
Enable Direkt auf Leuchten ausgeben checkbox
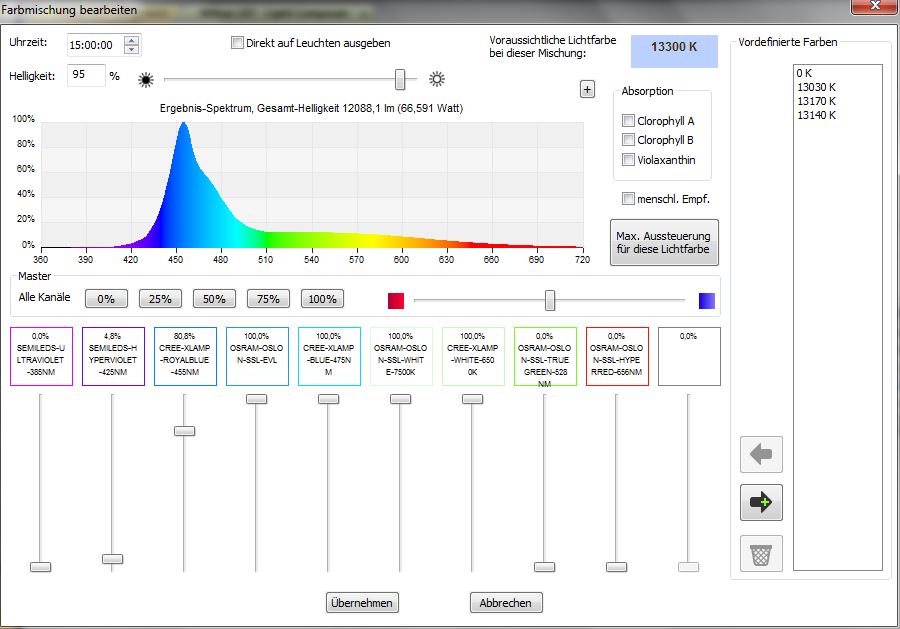[238, 43]
